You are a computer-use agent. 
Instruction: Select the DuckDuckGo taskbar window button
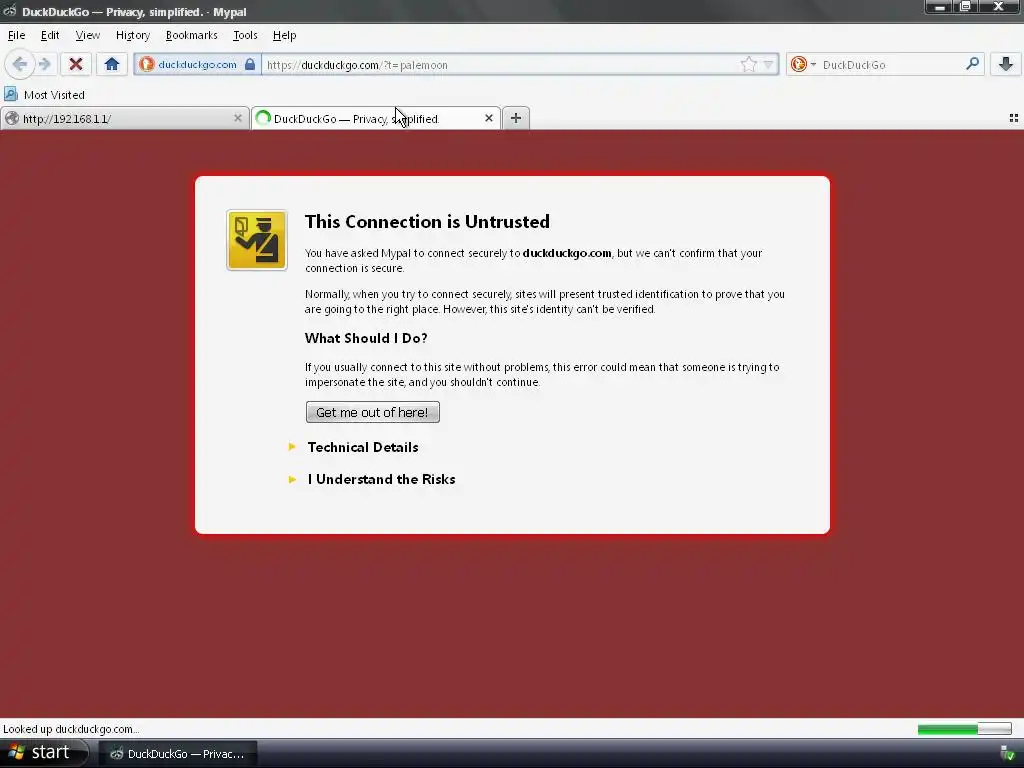[x=178, y=754]
